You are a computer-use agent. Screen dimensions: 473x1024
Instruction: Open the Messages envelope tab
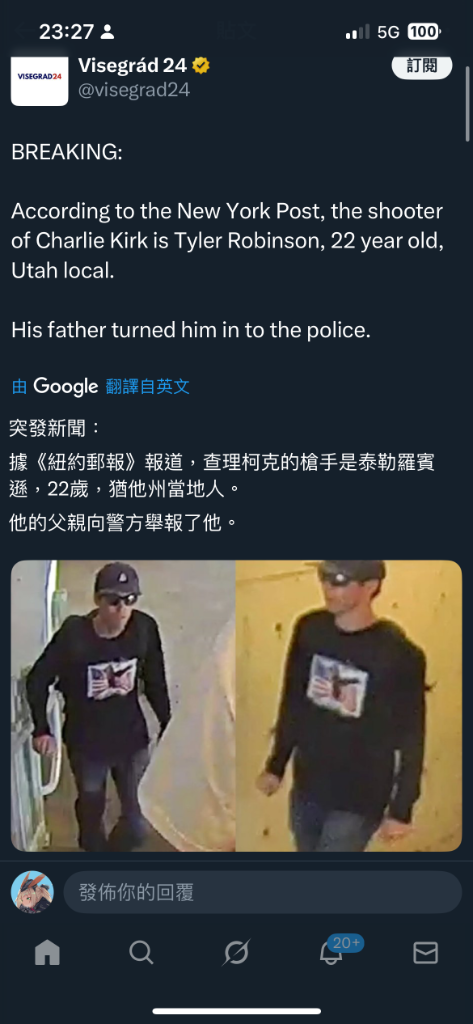(425, 953)
